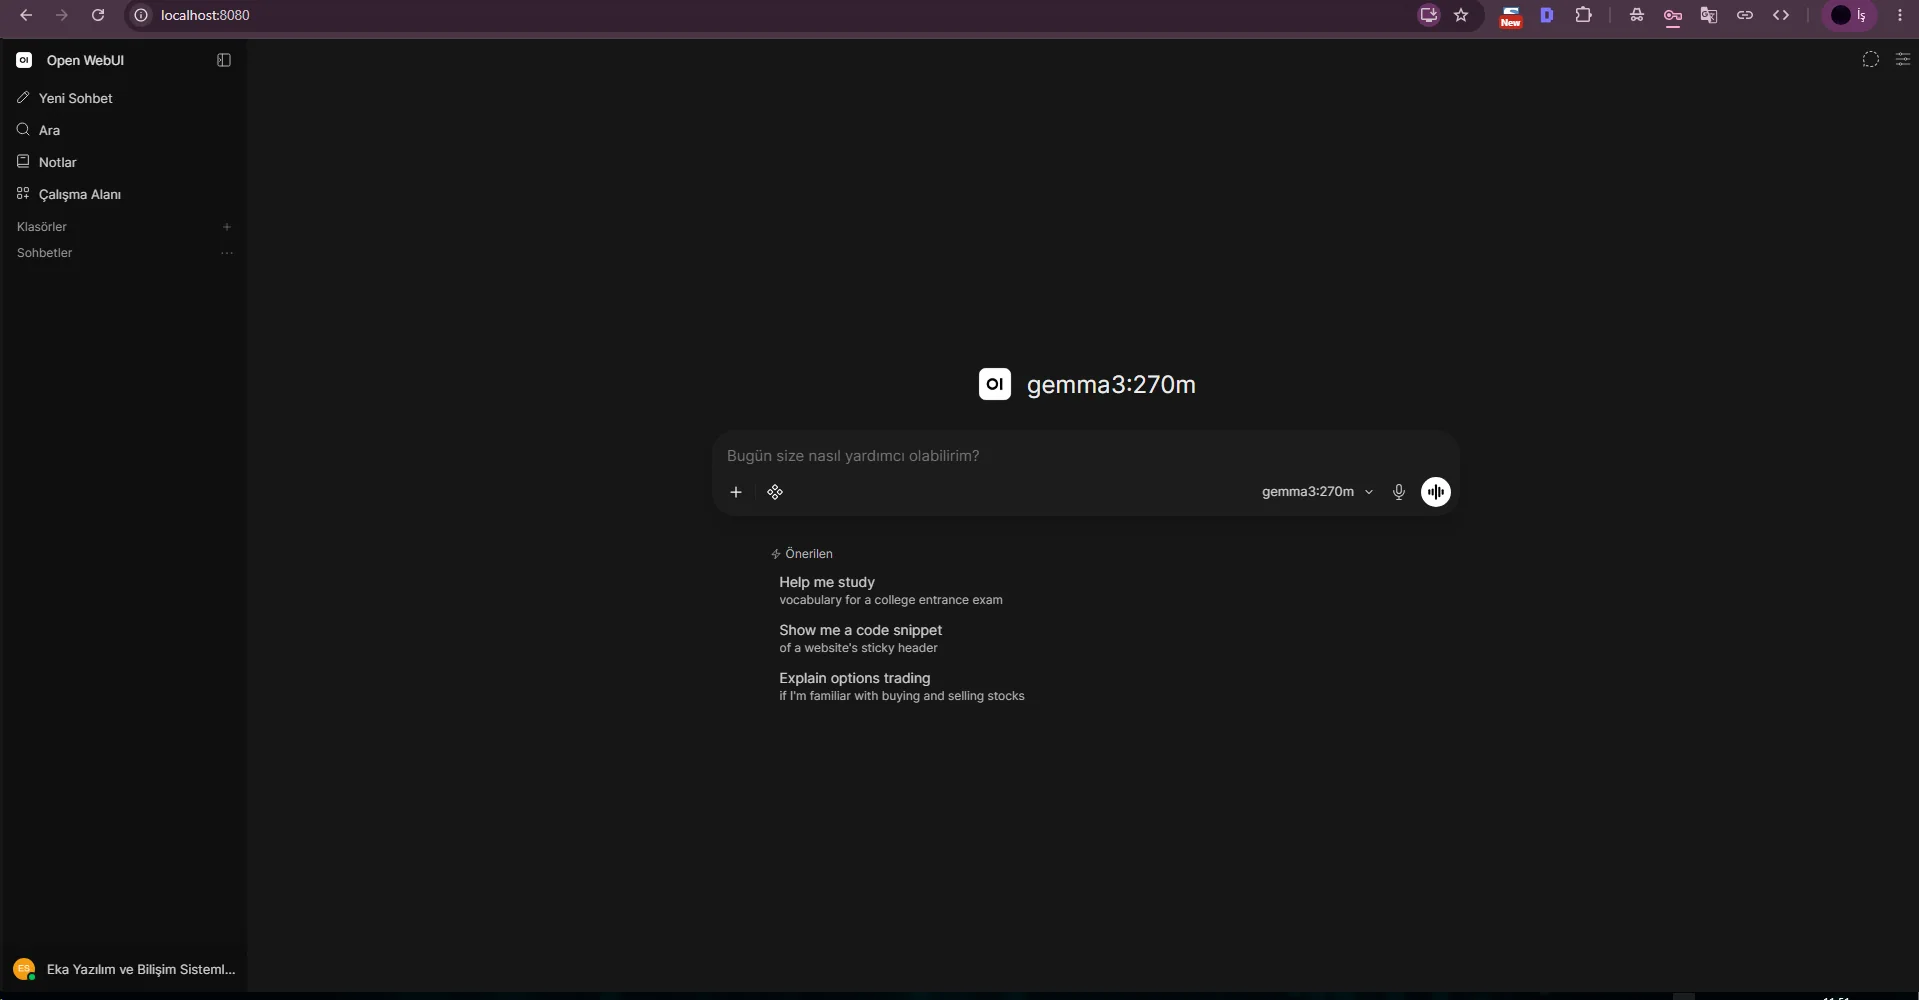
Task: Reload the page with the refresh icon
Action: click(98, 15)
